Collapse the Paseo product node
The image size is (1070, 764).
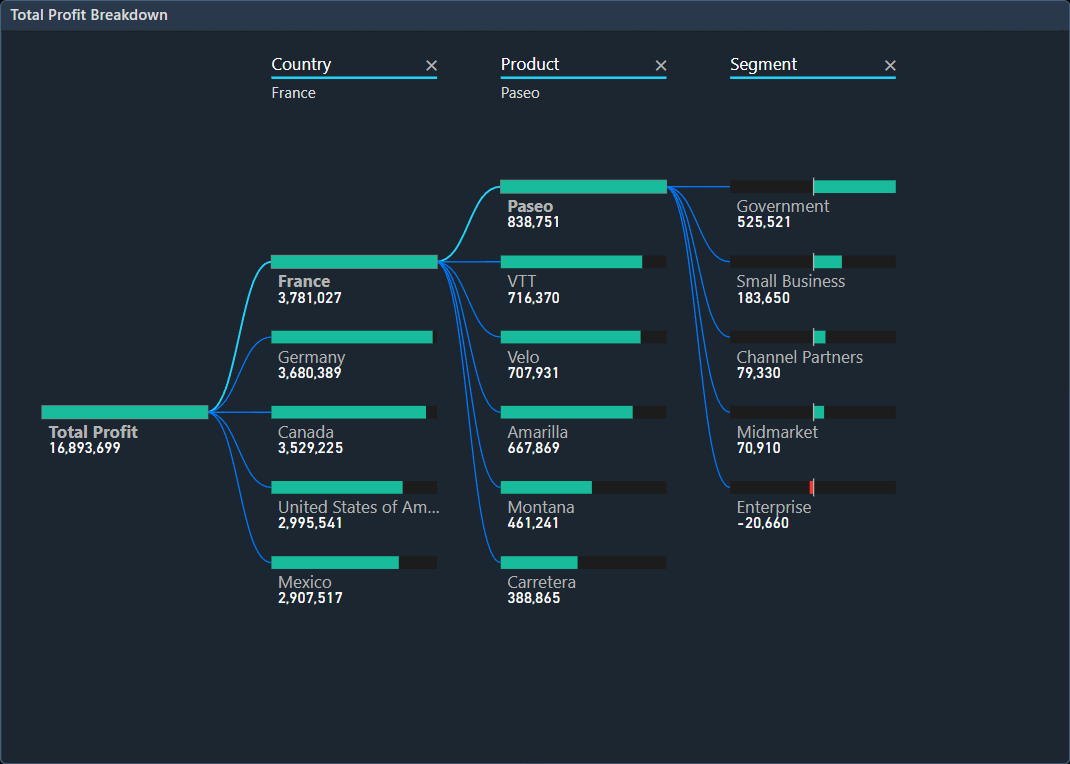pos(583,187)
